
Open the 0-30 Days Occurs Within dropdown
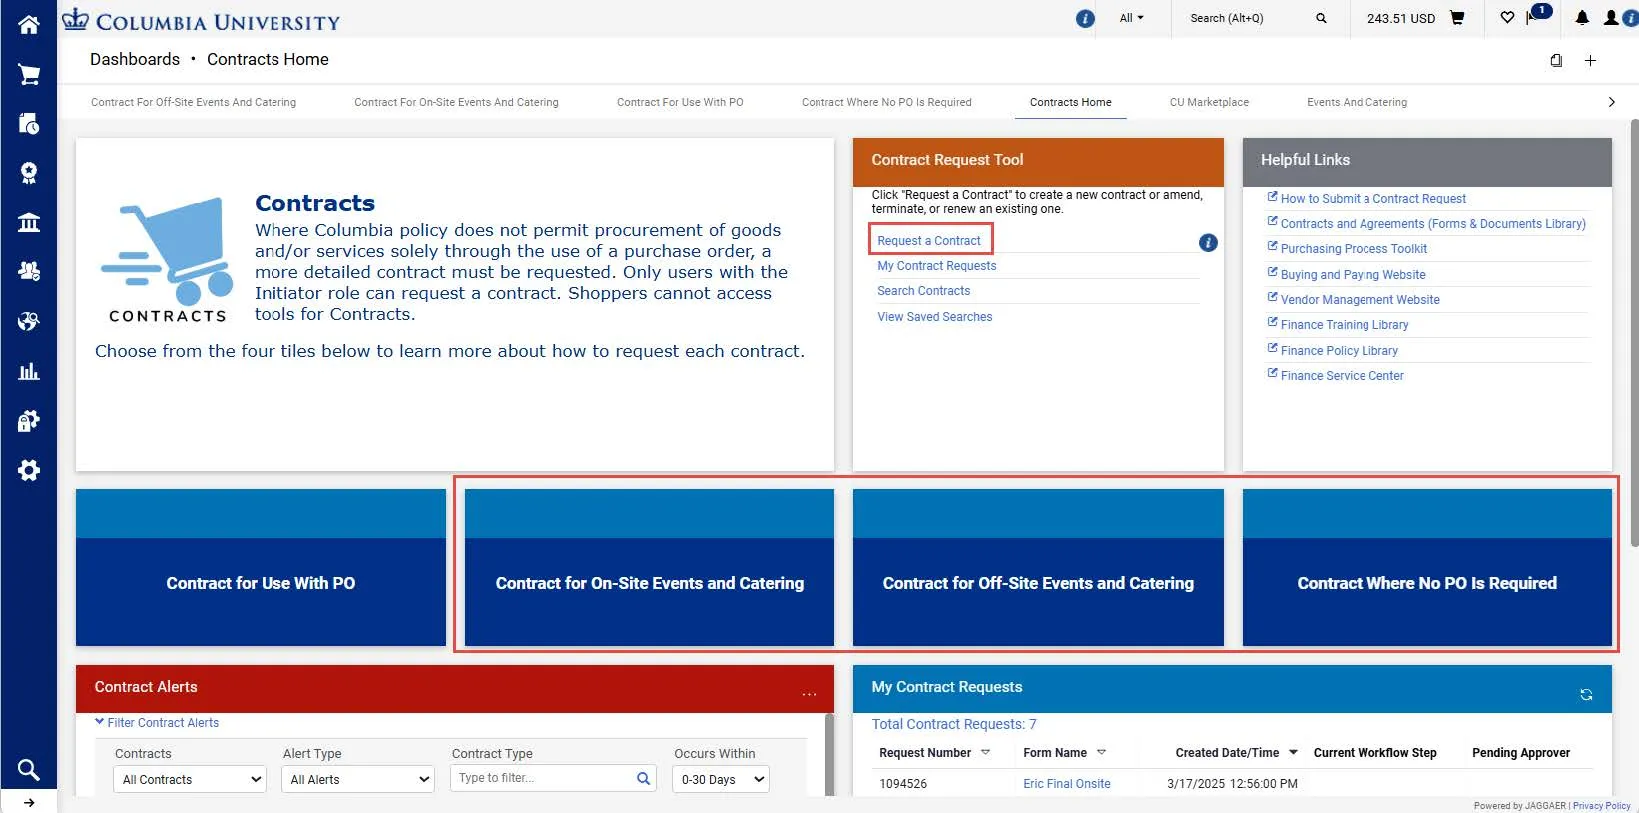click(722, 779)
